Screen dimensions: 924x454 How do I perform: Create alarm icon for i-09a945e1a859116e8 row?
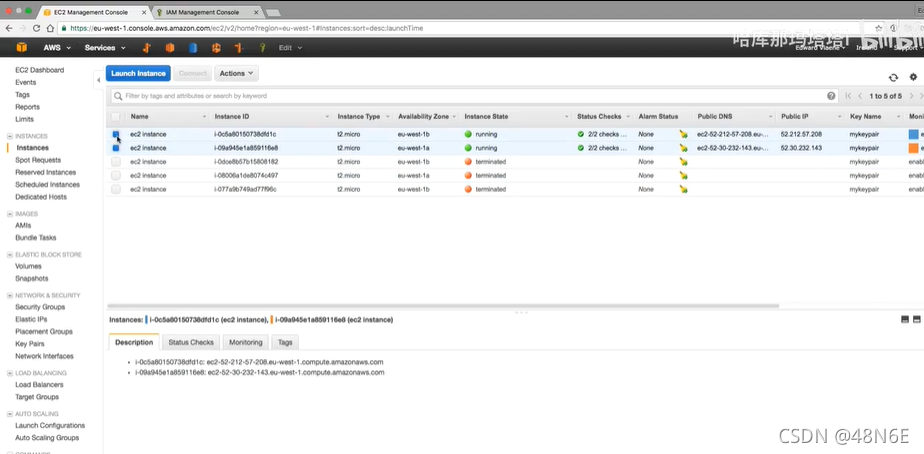tap(683, 148)
